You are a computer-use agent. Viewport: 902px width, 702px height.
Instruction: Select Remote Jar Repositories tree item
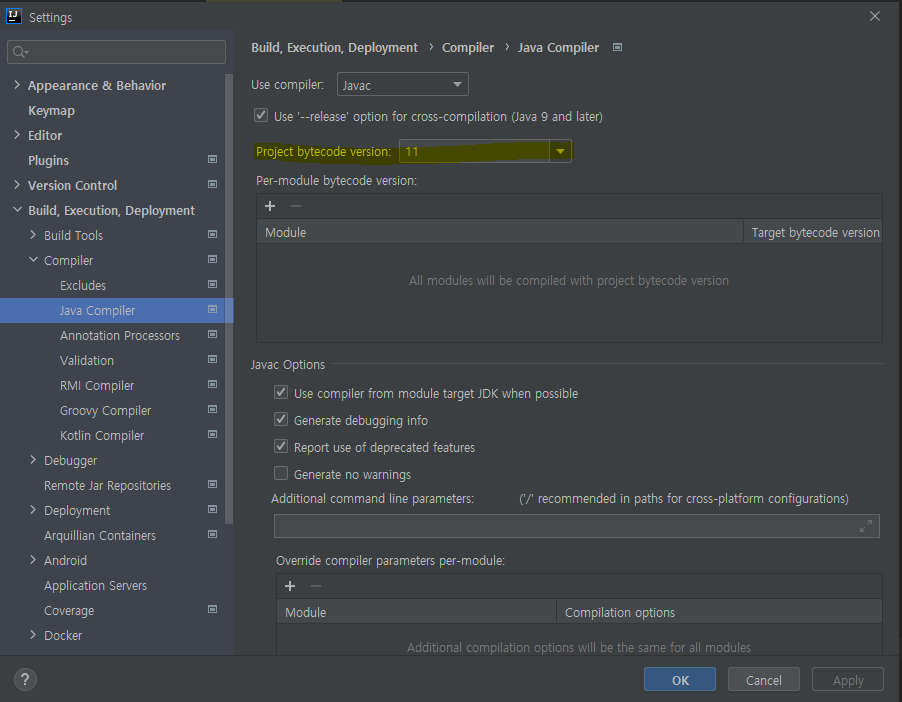pyautogui.click(x=107, y=486)
